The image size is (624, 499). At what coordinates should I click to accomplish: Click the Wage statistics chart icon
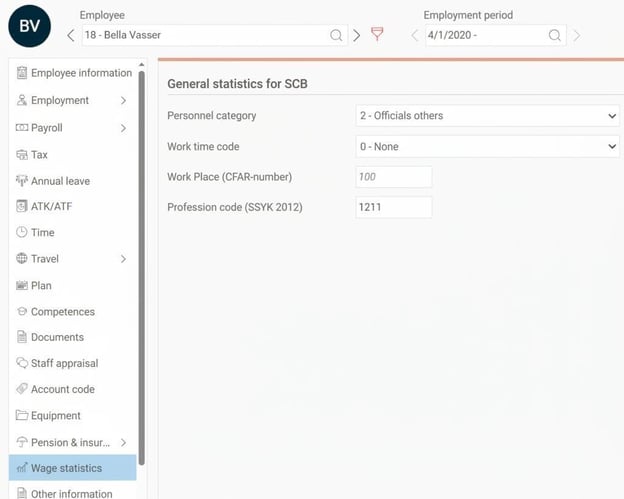[x=22, y=468]
